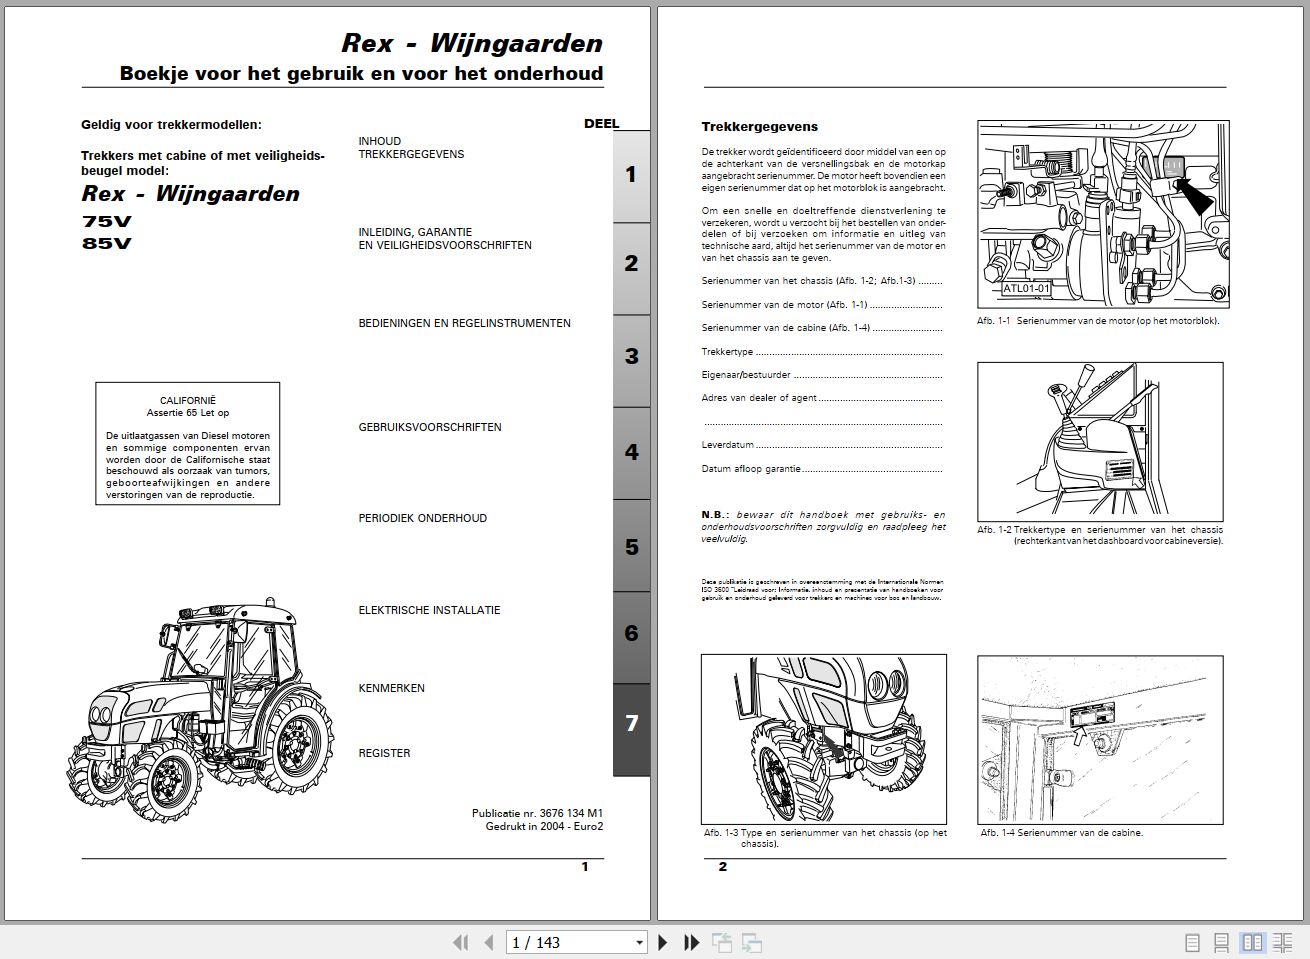Screen dimensions: 1310x959
Task: Click Adres van dealer of agent line
Action: 822,398
